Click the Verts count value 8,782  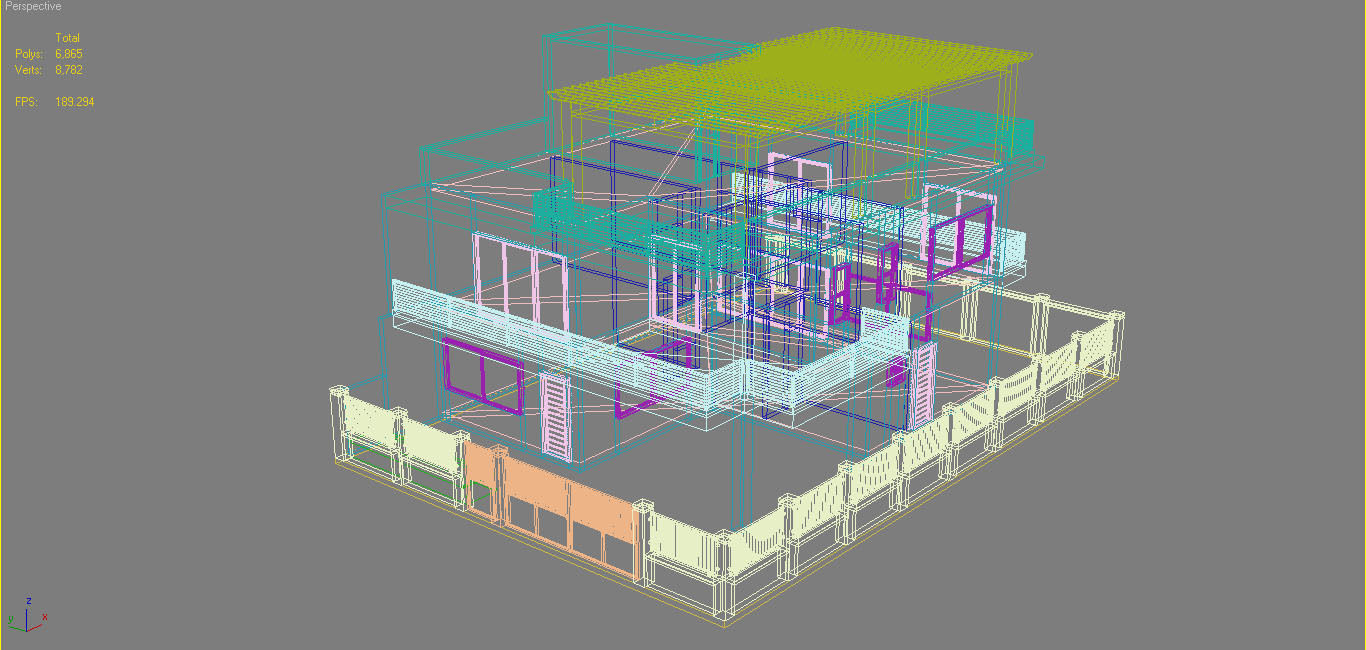68,70
